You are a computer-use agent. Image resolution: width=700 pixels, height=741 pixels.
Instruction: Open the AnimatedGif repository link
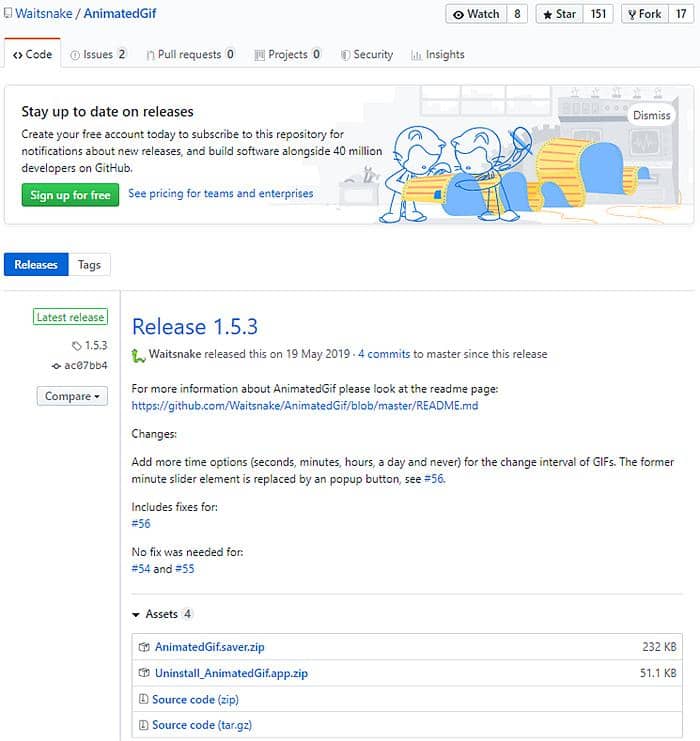(120, 14)
